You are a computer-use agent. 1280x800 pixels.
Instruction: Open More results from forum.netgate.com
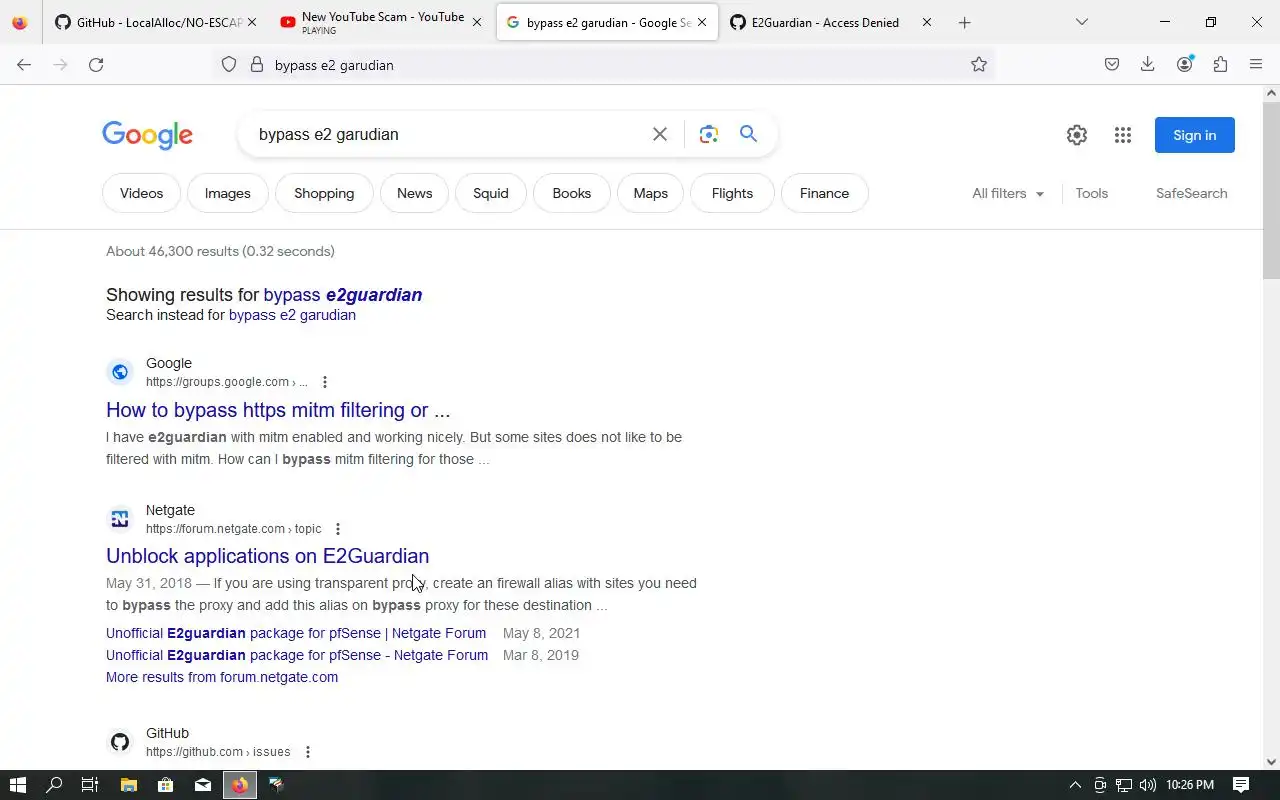tap(222, 677)
